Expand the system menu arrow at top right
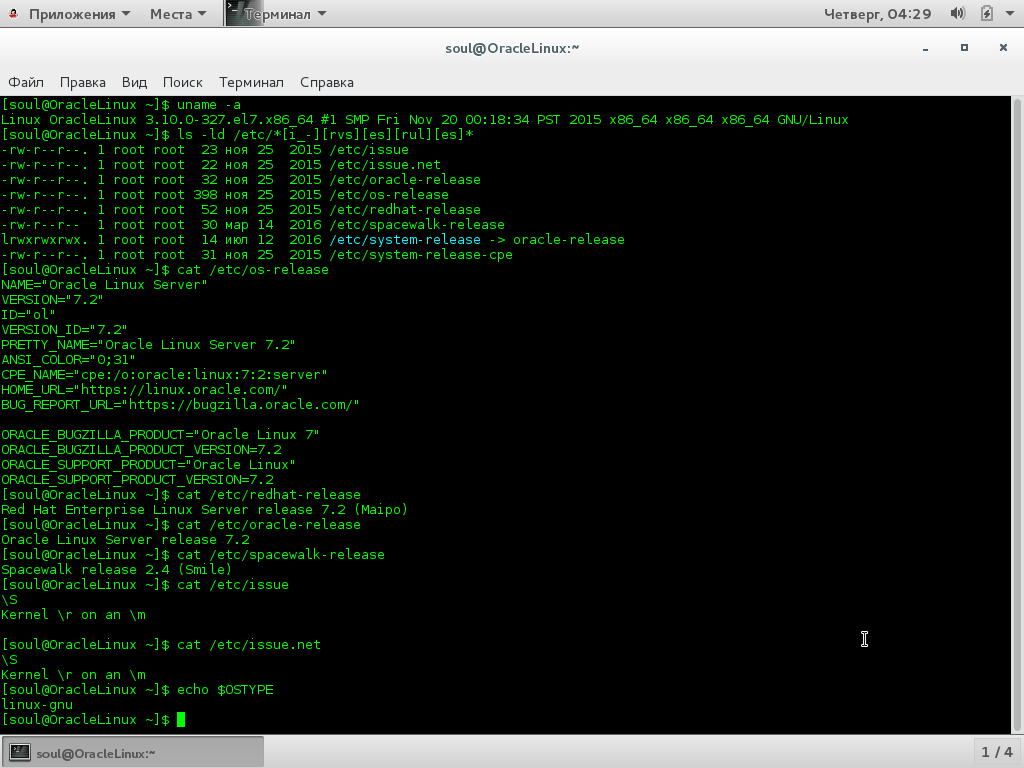 tap(1009, 14)
